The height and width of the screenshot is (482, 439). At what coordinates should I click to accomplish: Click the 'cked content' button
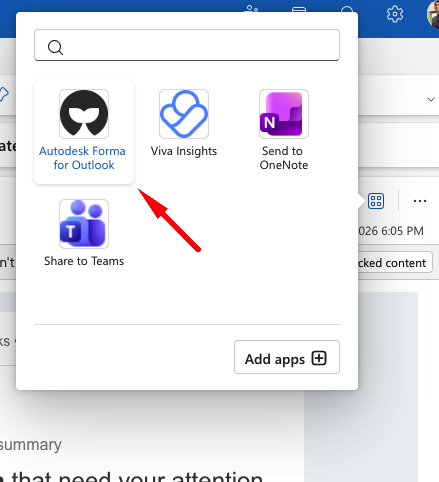[x=395, y=263]
